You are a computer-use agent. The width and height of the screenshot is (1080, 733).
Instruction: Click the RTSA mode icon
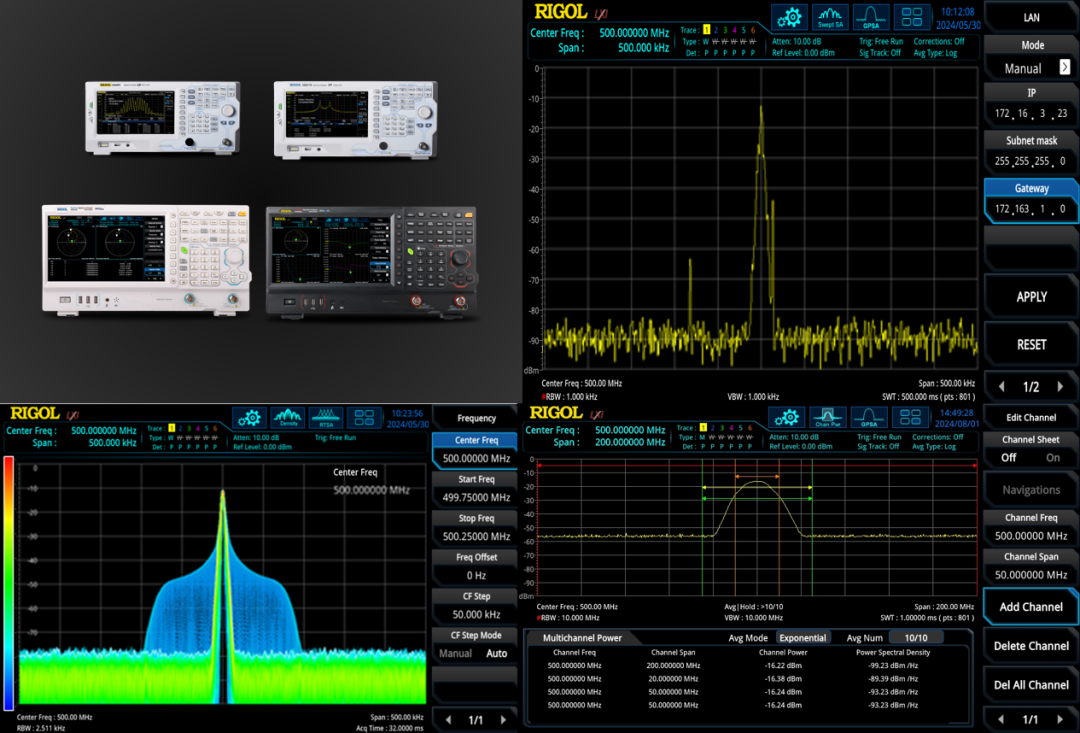(327, 418)
